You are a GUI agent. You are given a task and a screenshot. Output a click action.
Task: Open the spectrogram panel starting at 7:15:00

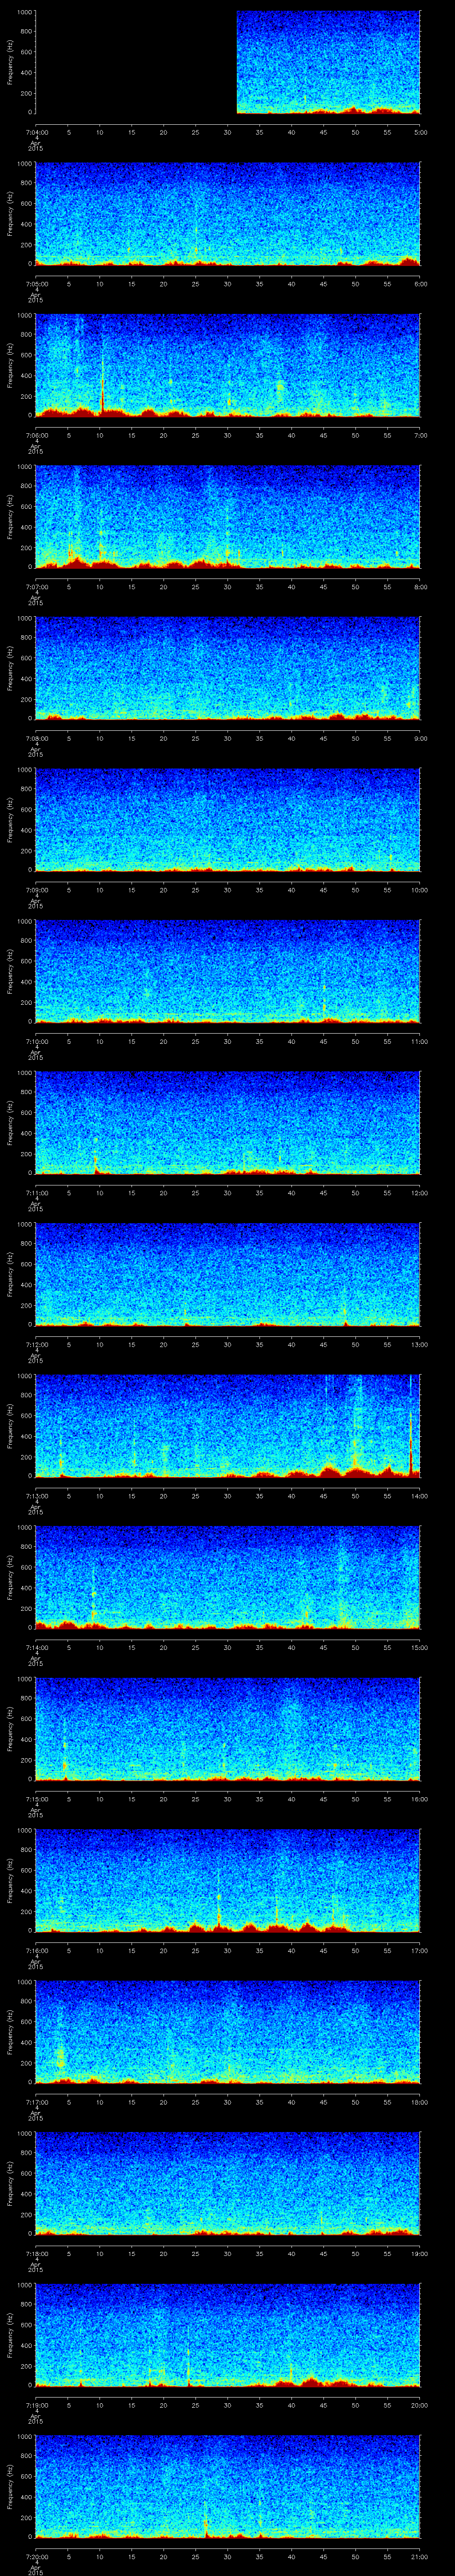pyautogui.click(x=228, y=1729)
